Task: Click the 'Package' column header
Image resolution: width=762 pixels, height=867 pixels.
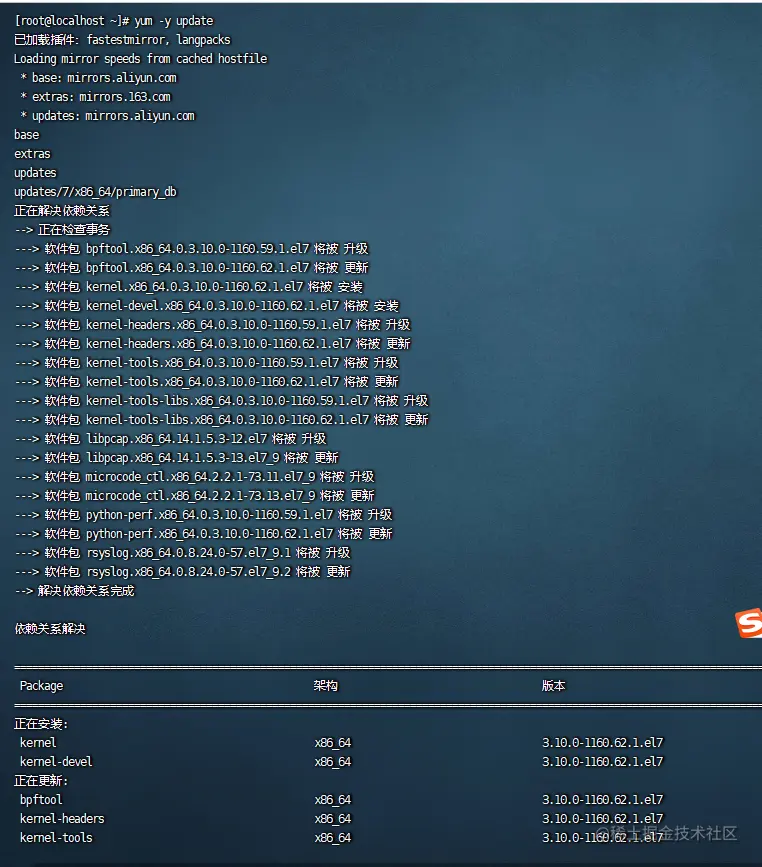Action: (41, 686)
